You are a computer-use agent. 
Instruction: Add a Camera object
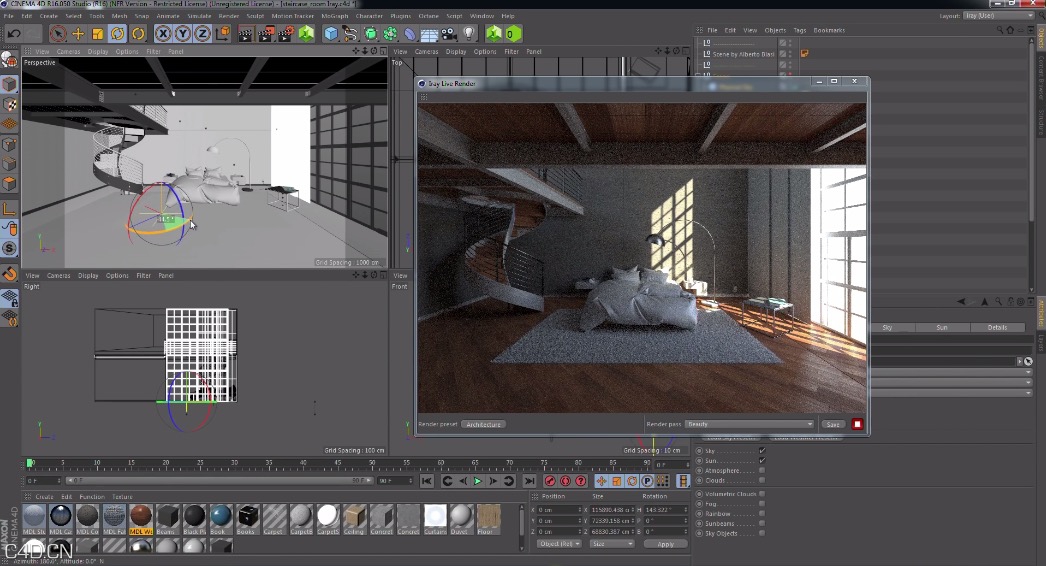pos(449,33)
